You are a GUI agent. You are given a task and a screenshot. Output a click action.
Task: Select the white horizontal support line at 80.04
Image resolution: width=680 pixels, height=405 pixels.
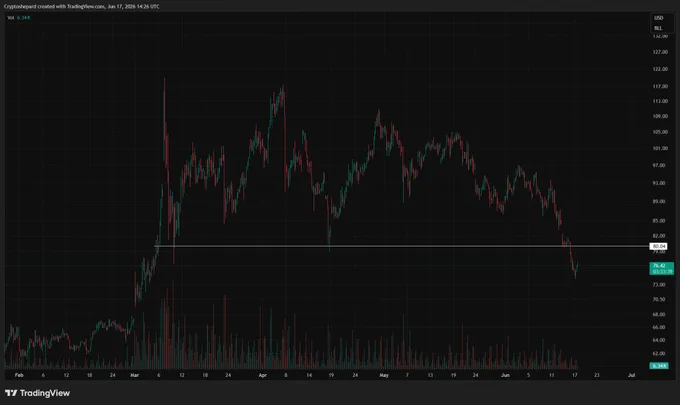coord(402,246)
